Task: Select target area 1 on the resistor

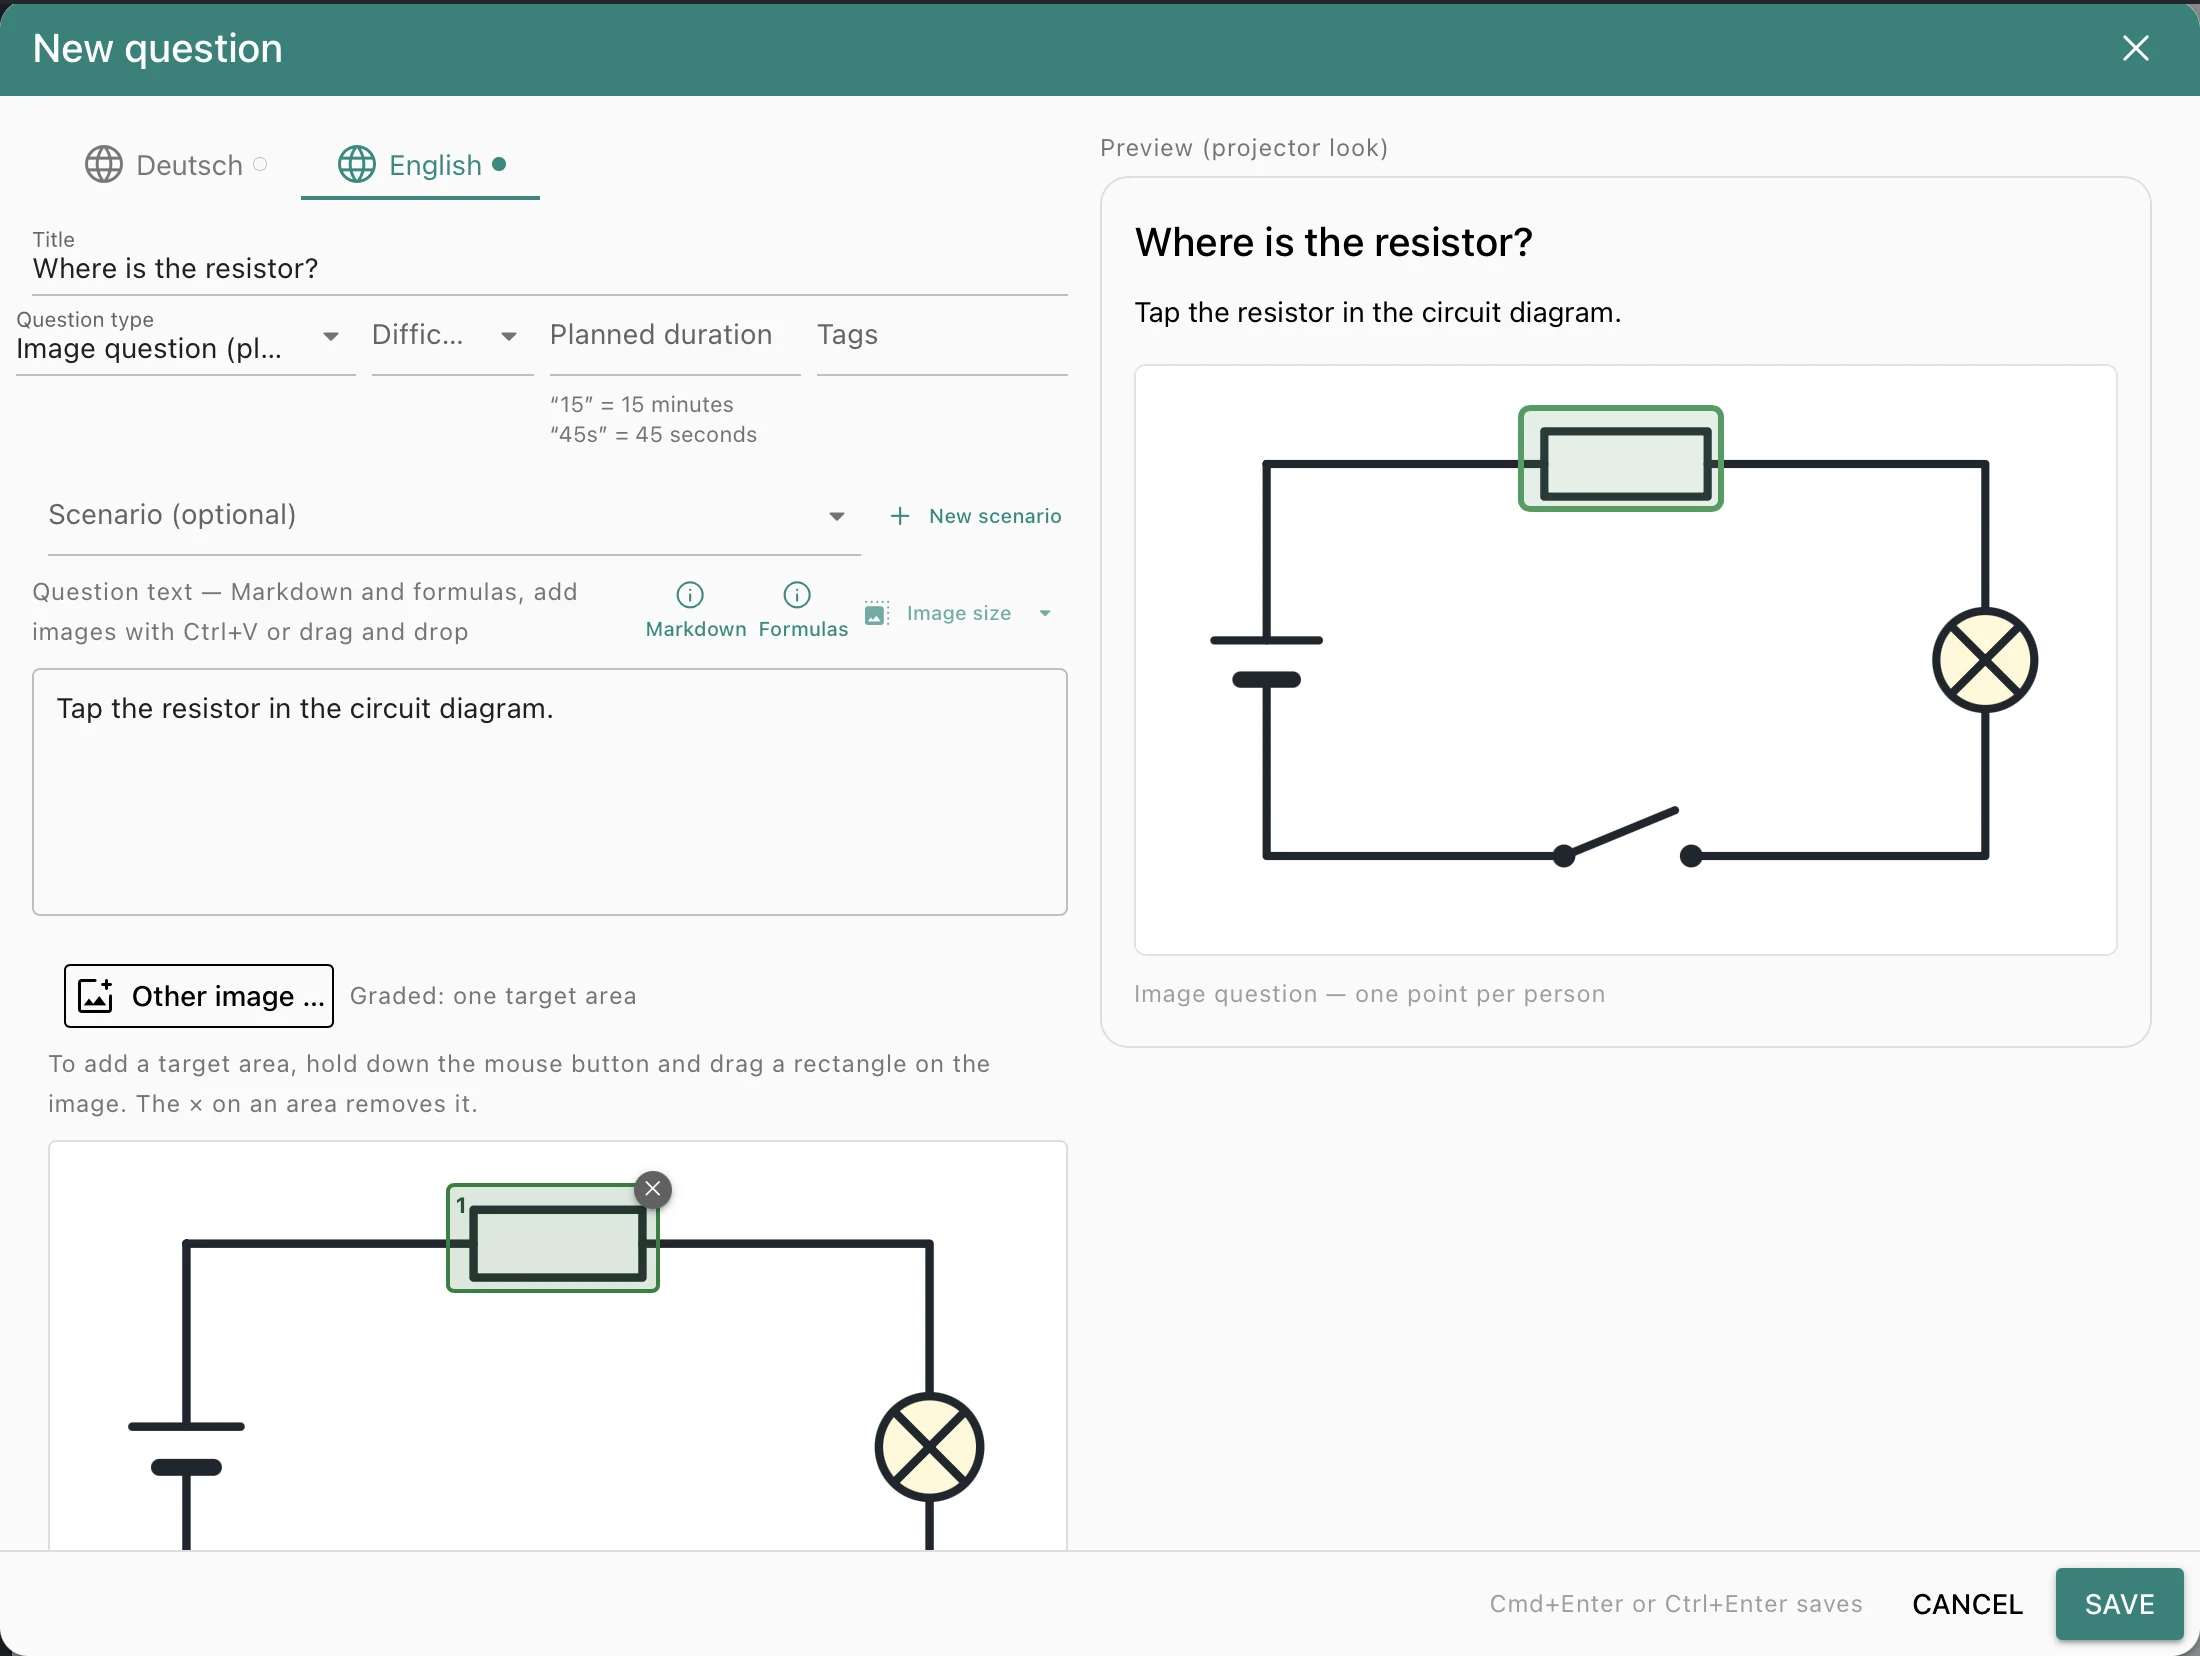Action: pyautogui.click(x=552, y=1239)
